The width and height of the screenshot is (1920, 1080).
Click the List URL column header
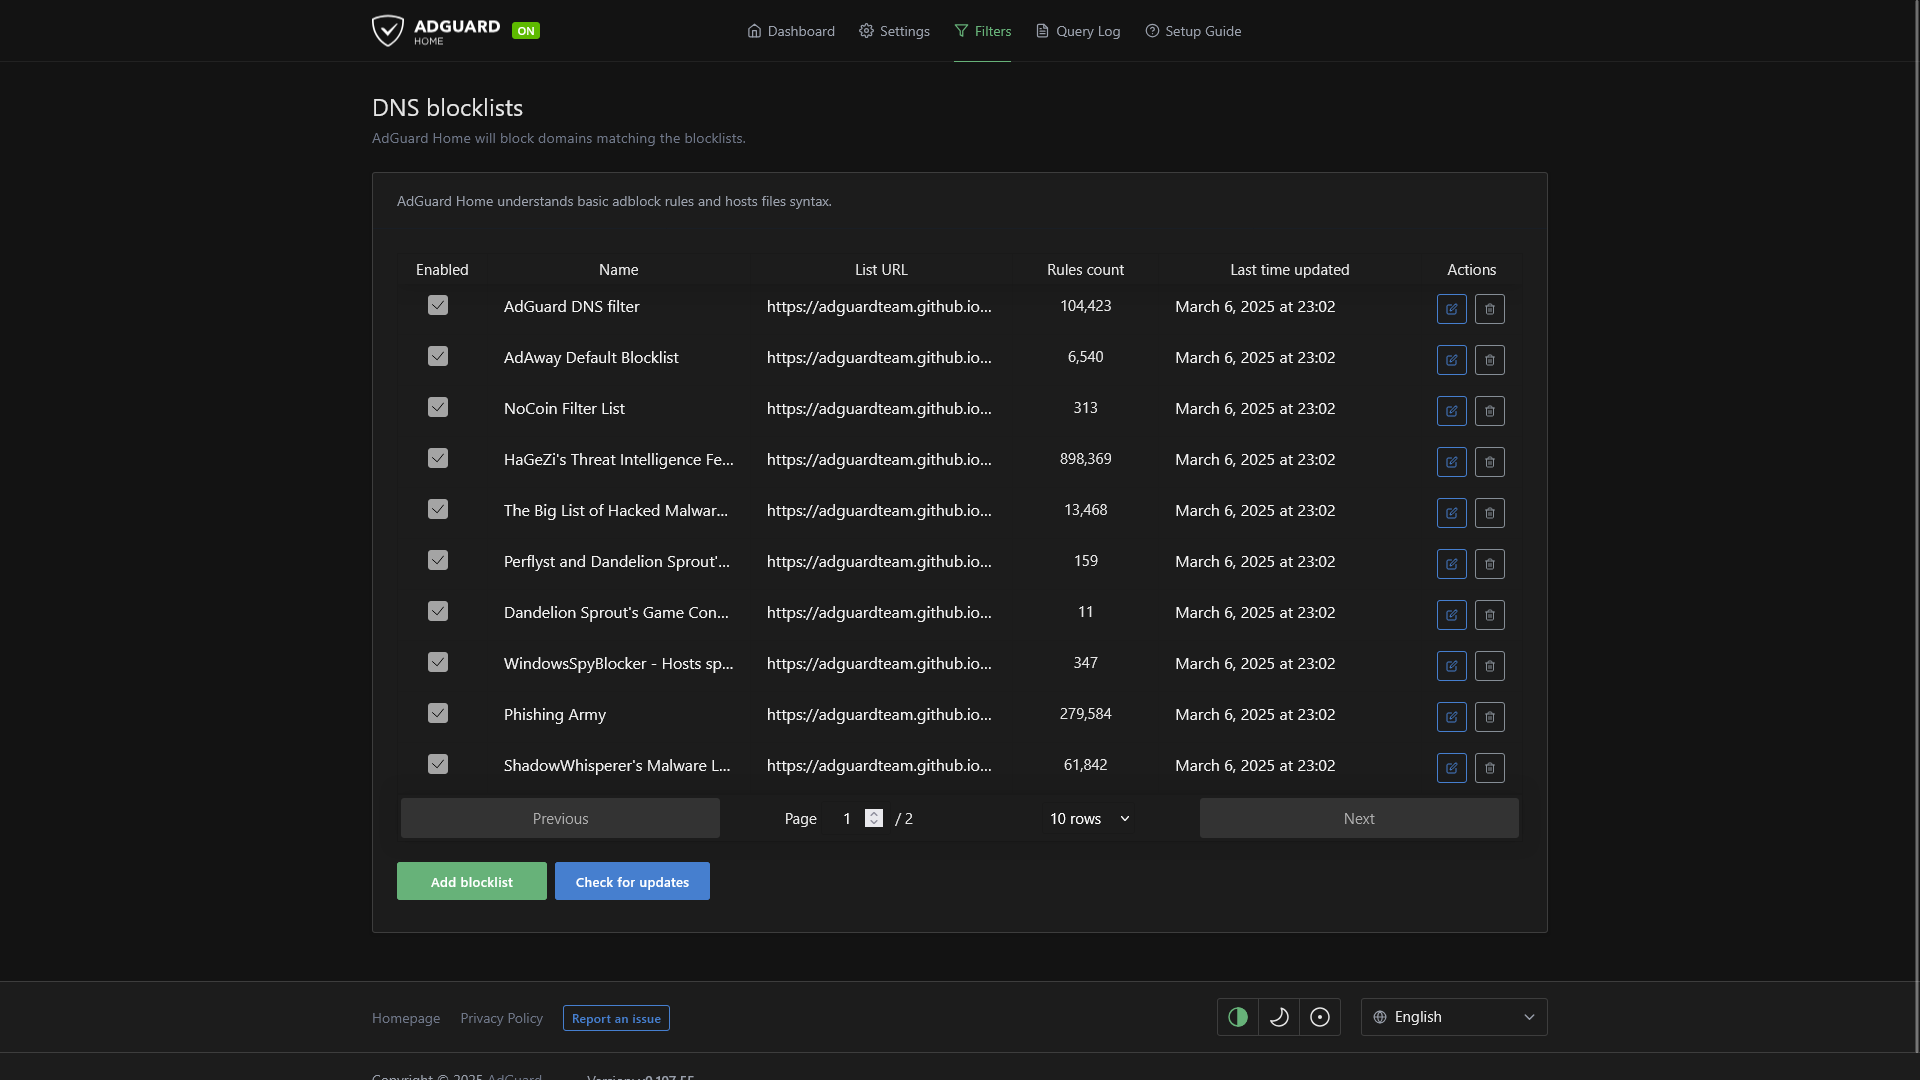pos(881,270)
